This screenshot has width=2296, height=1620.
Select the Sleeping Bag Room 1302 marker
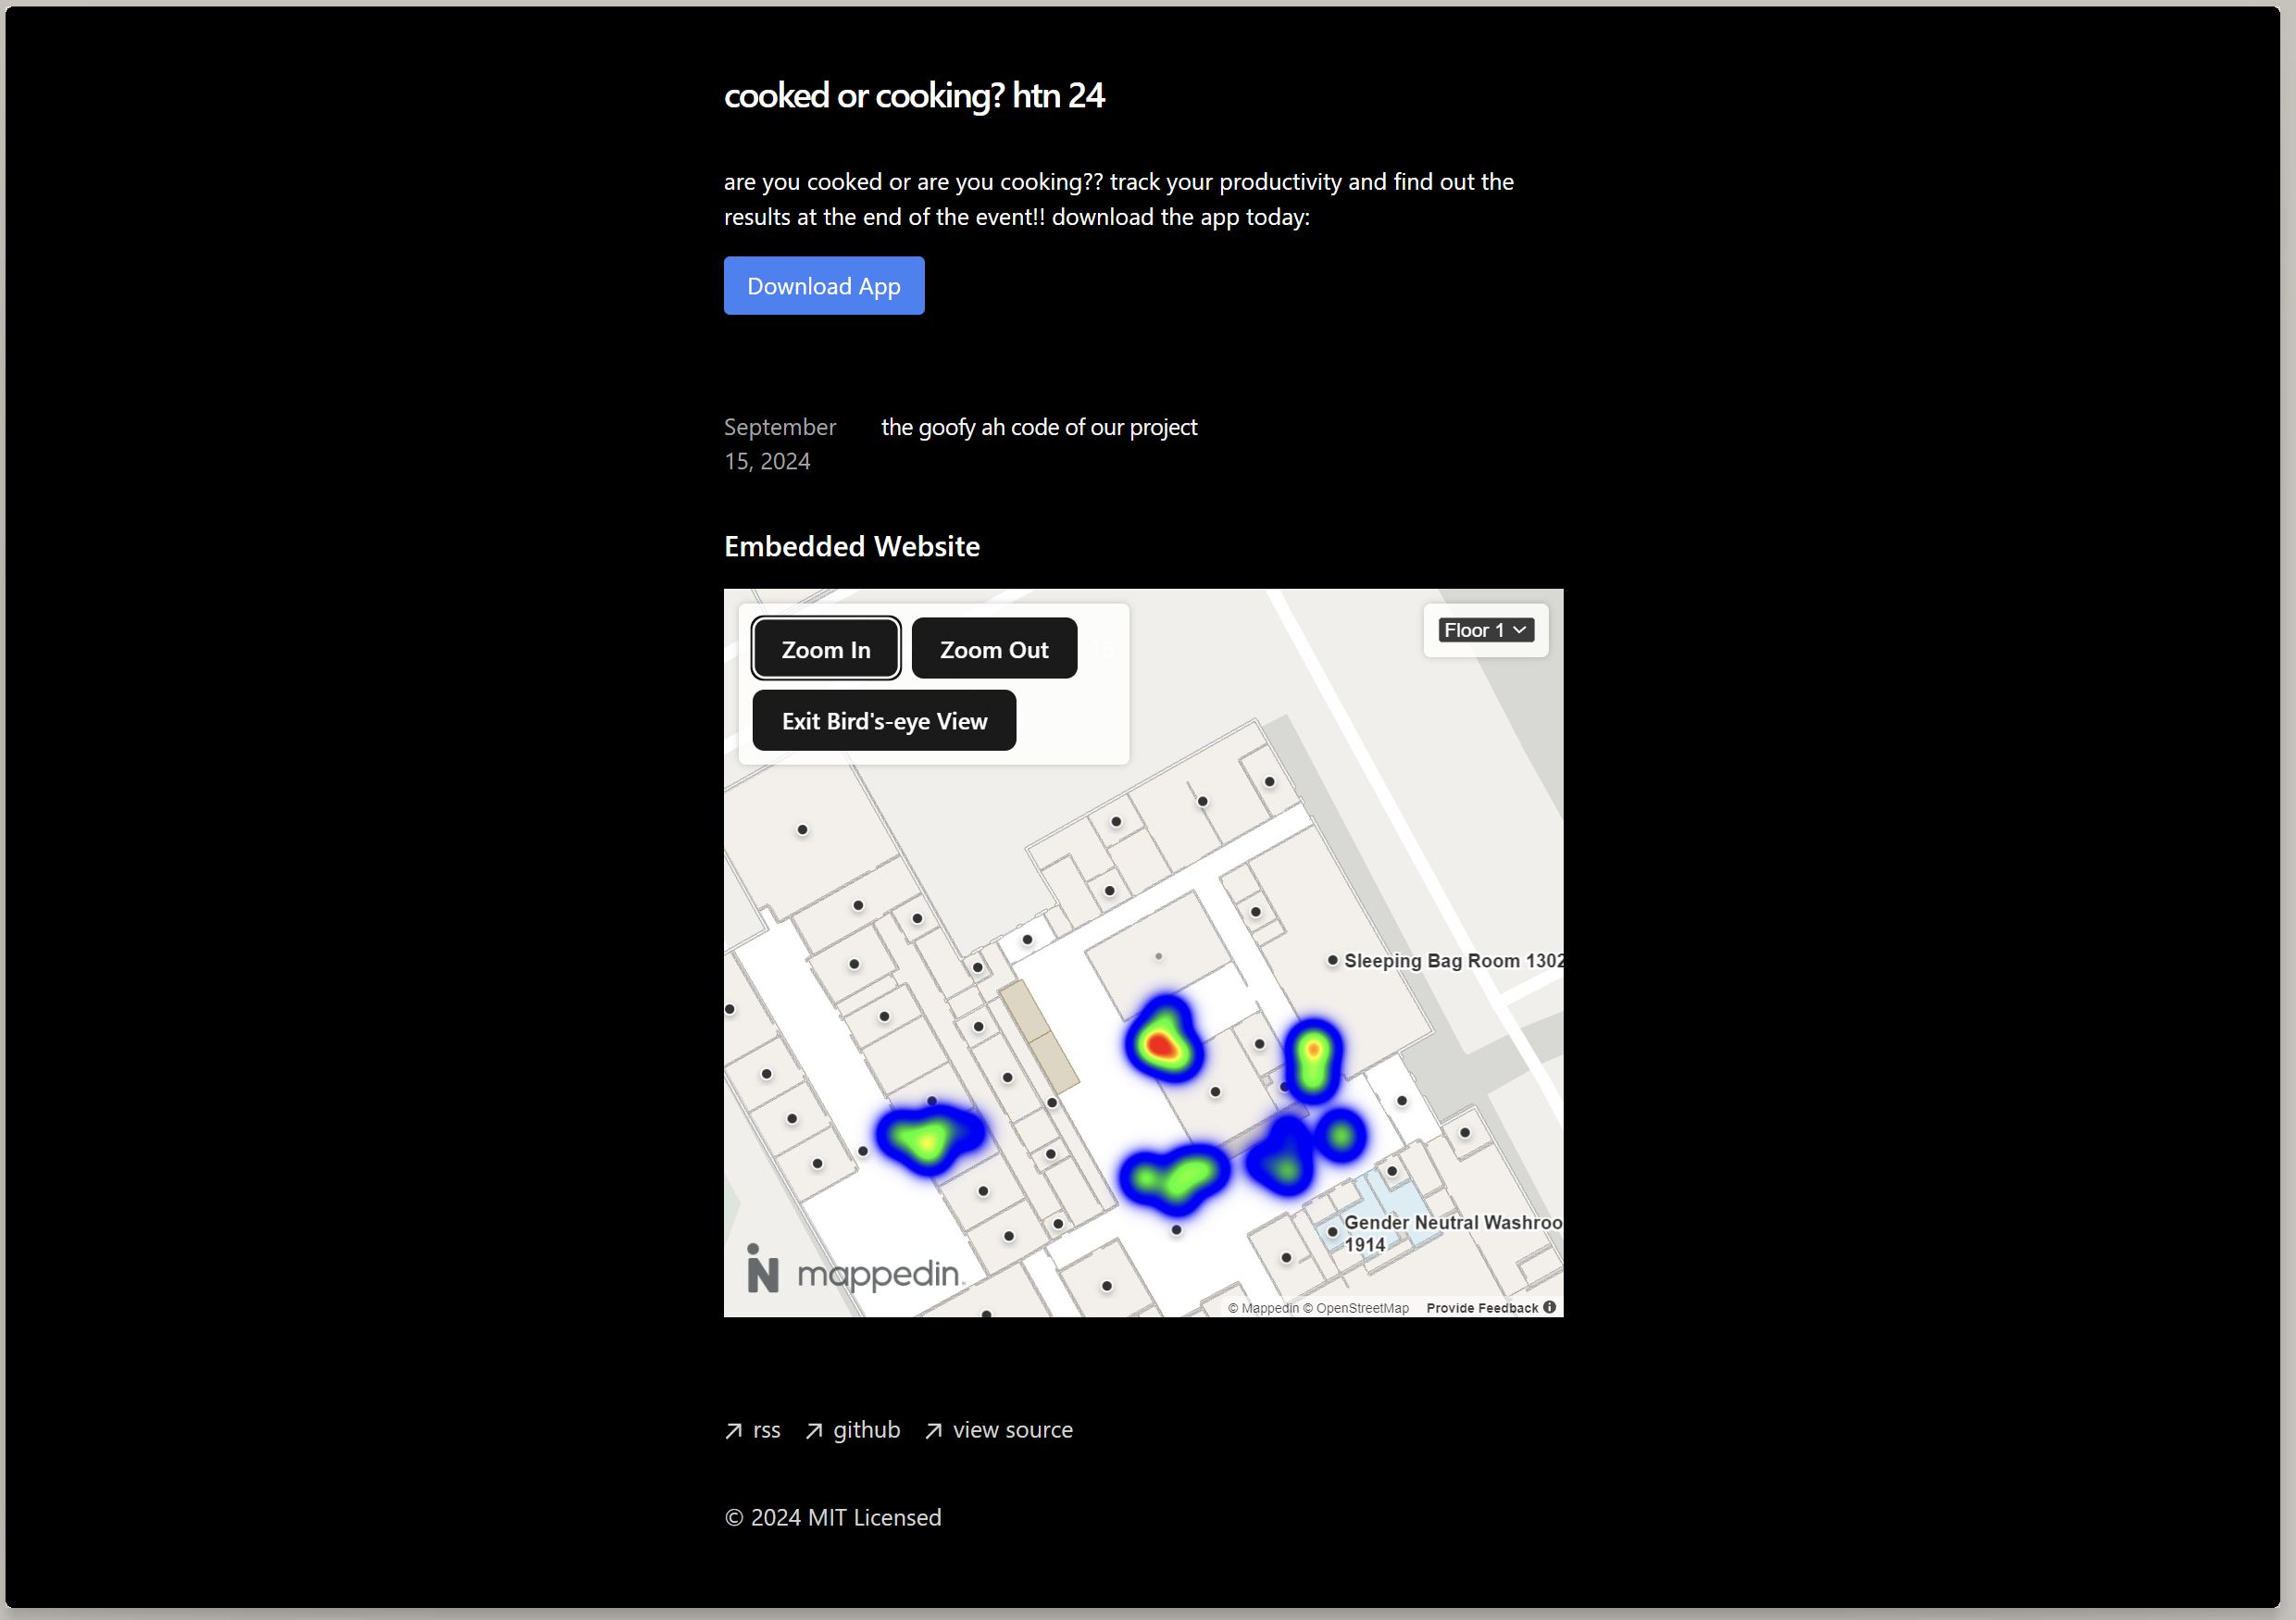(x=1332, y=960)
